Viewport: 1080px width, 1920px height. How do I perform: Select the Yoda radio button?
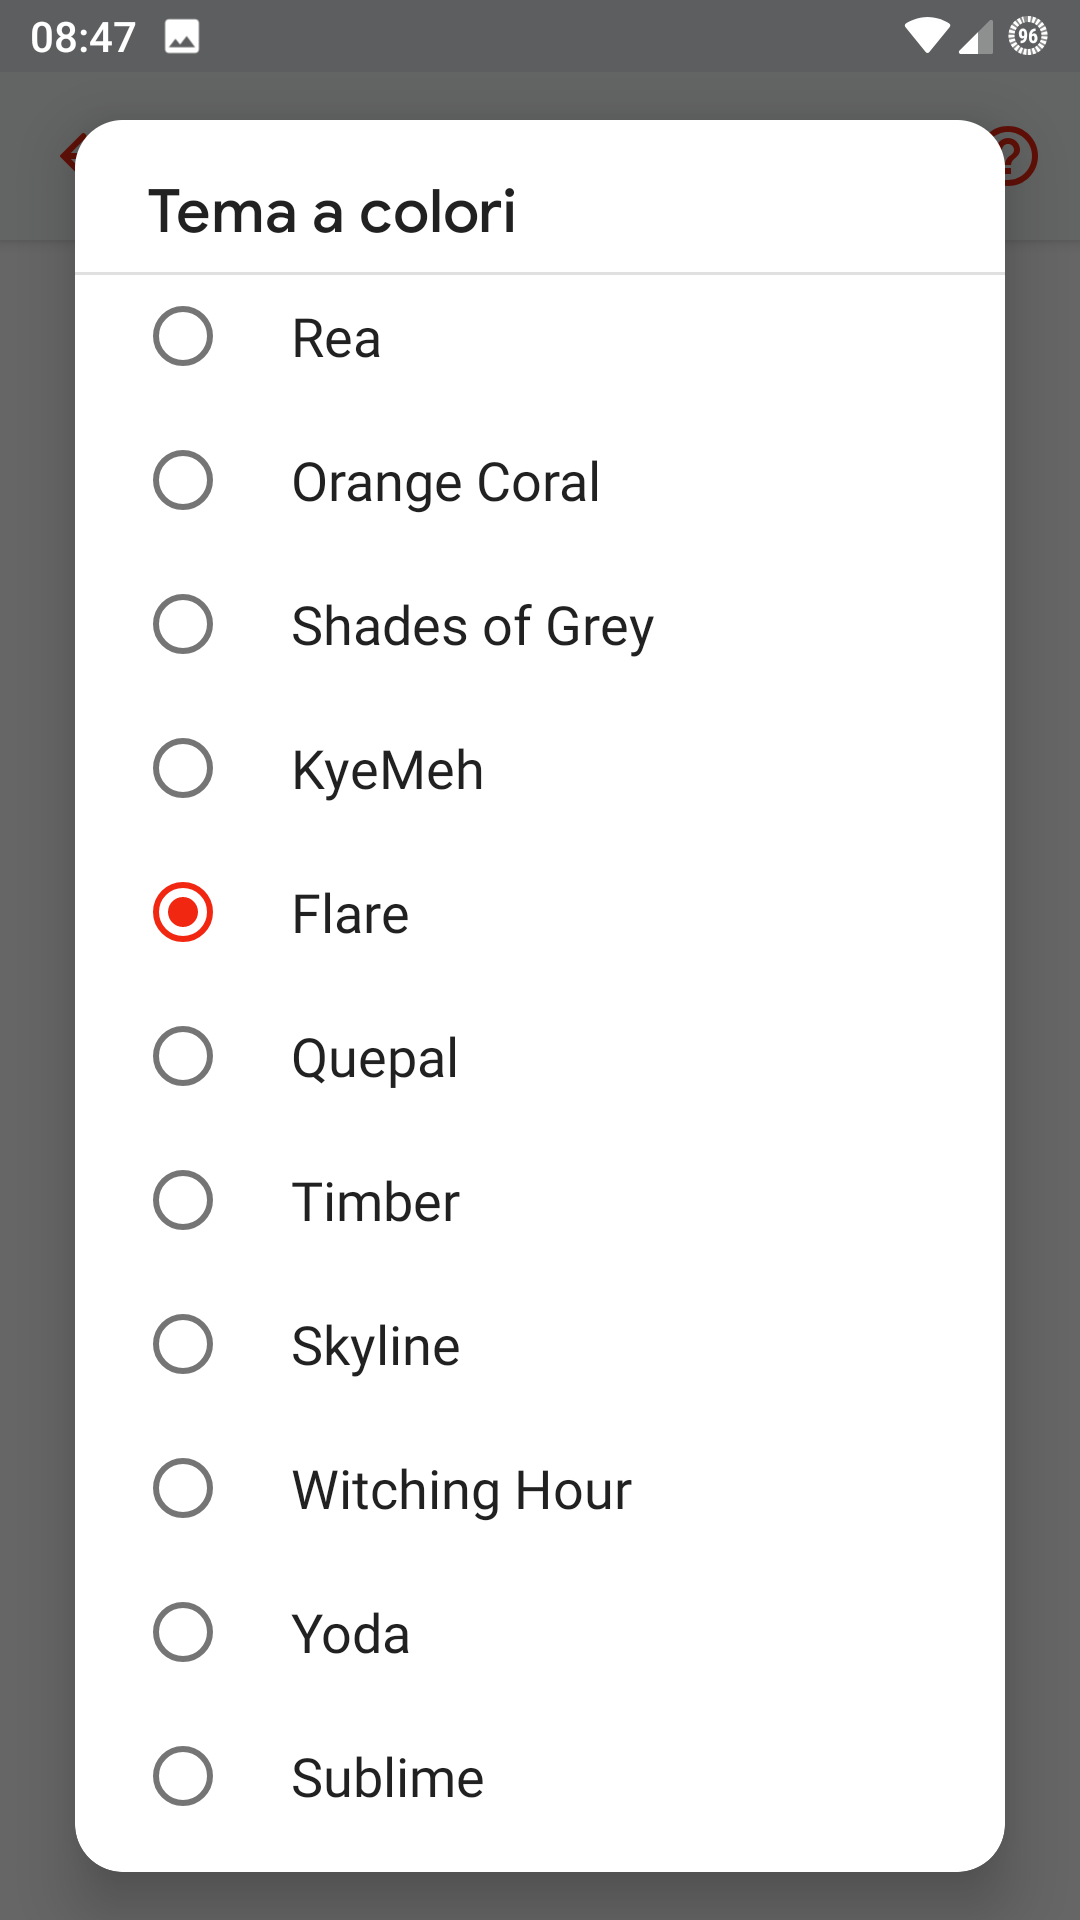click(183, 1632)
